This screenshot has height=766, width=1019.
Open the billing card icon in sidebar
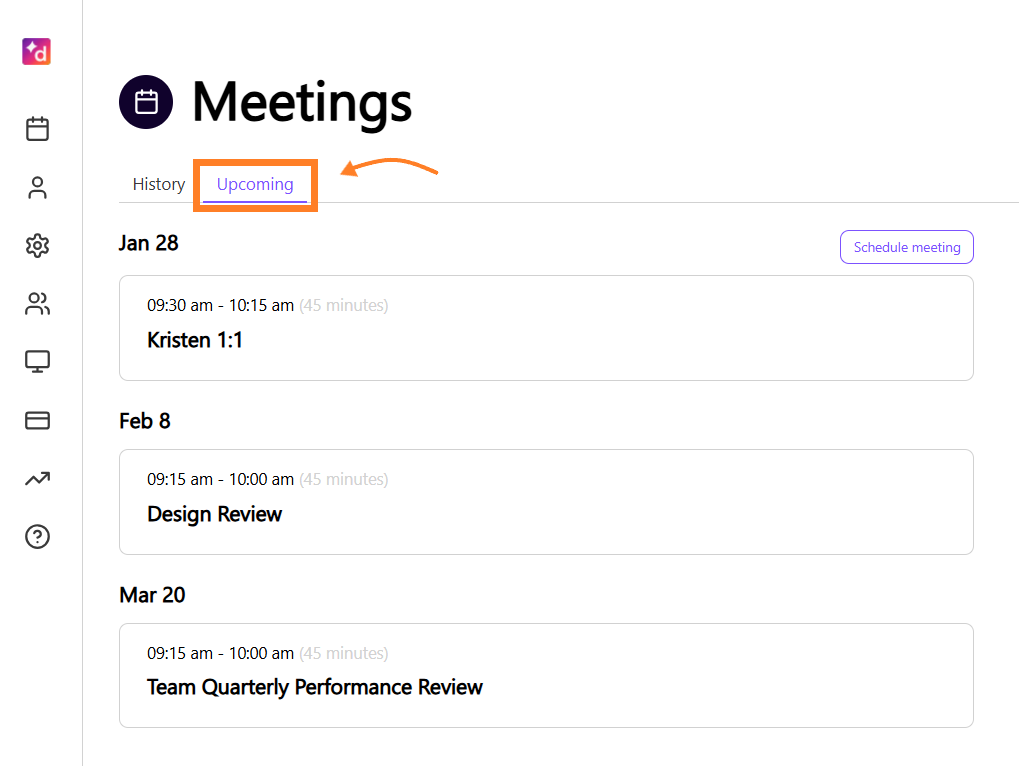point(37,420)
